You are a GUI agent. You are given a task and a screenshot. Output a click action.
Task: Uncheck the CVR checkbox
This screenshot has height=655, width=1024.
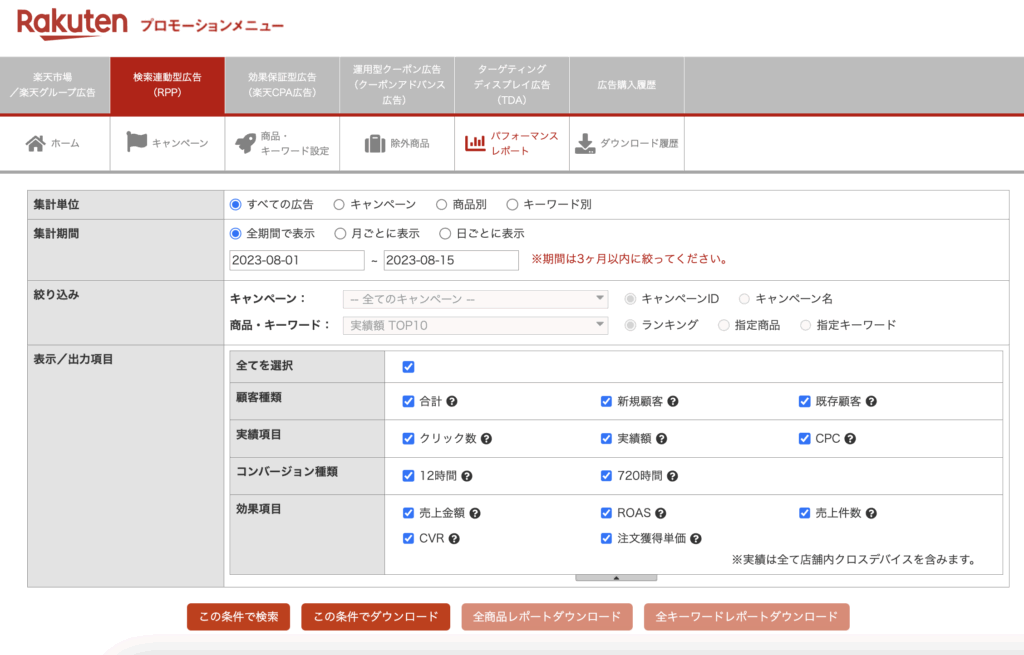coord(409,539)
